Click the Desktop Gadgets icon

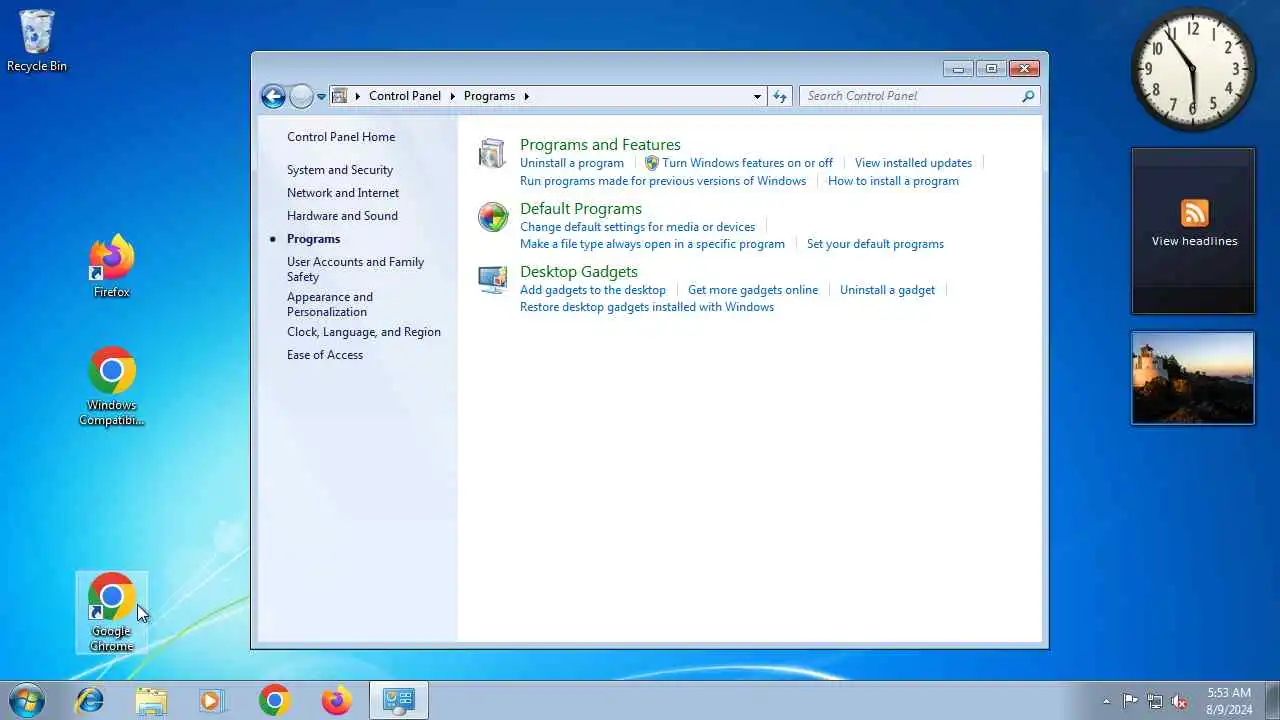(x=492, y=279)
